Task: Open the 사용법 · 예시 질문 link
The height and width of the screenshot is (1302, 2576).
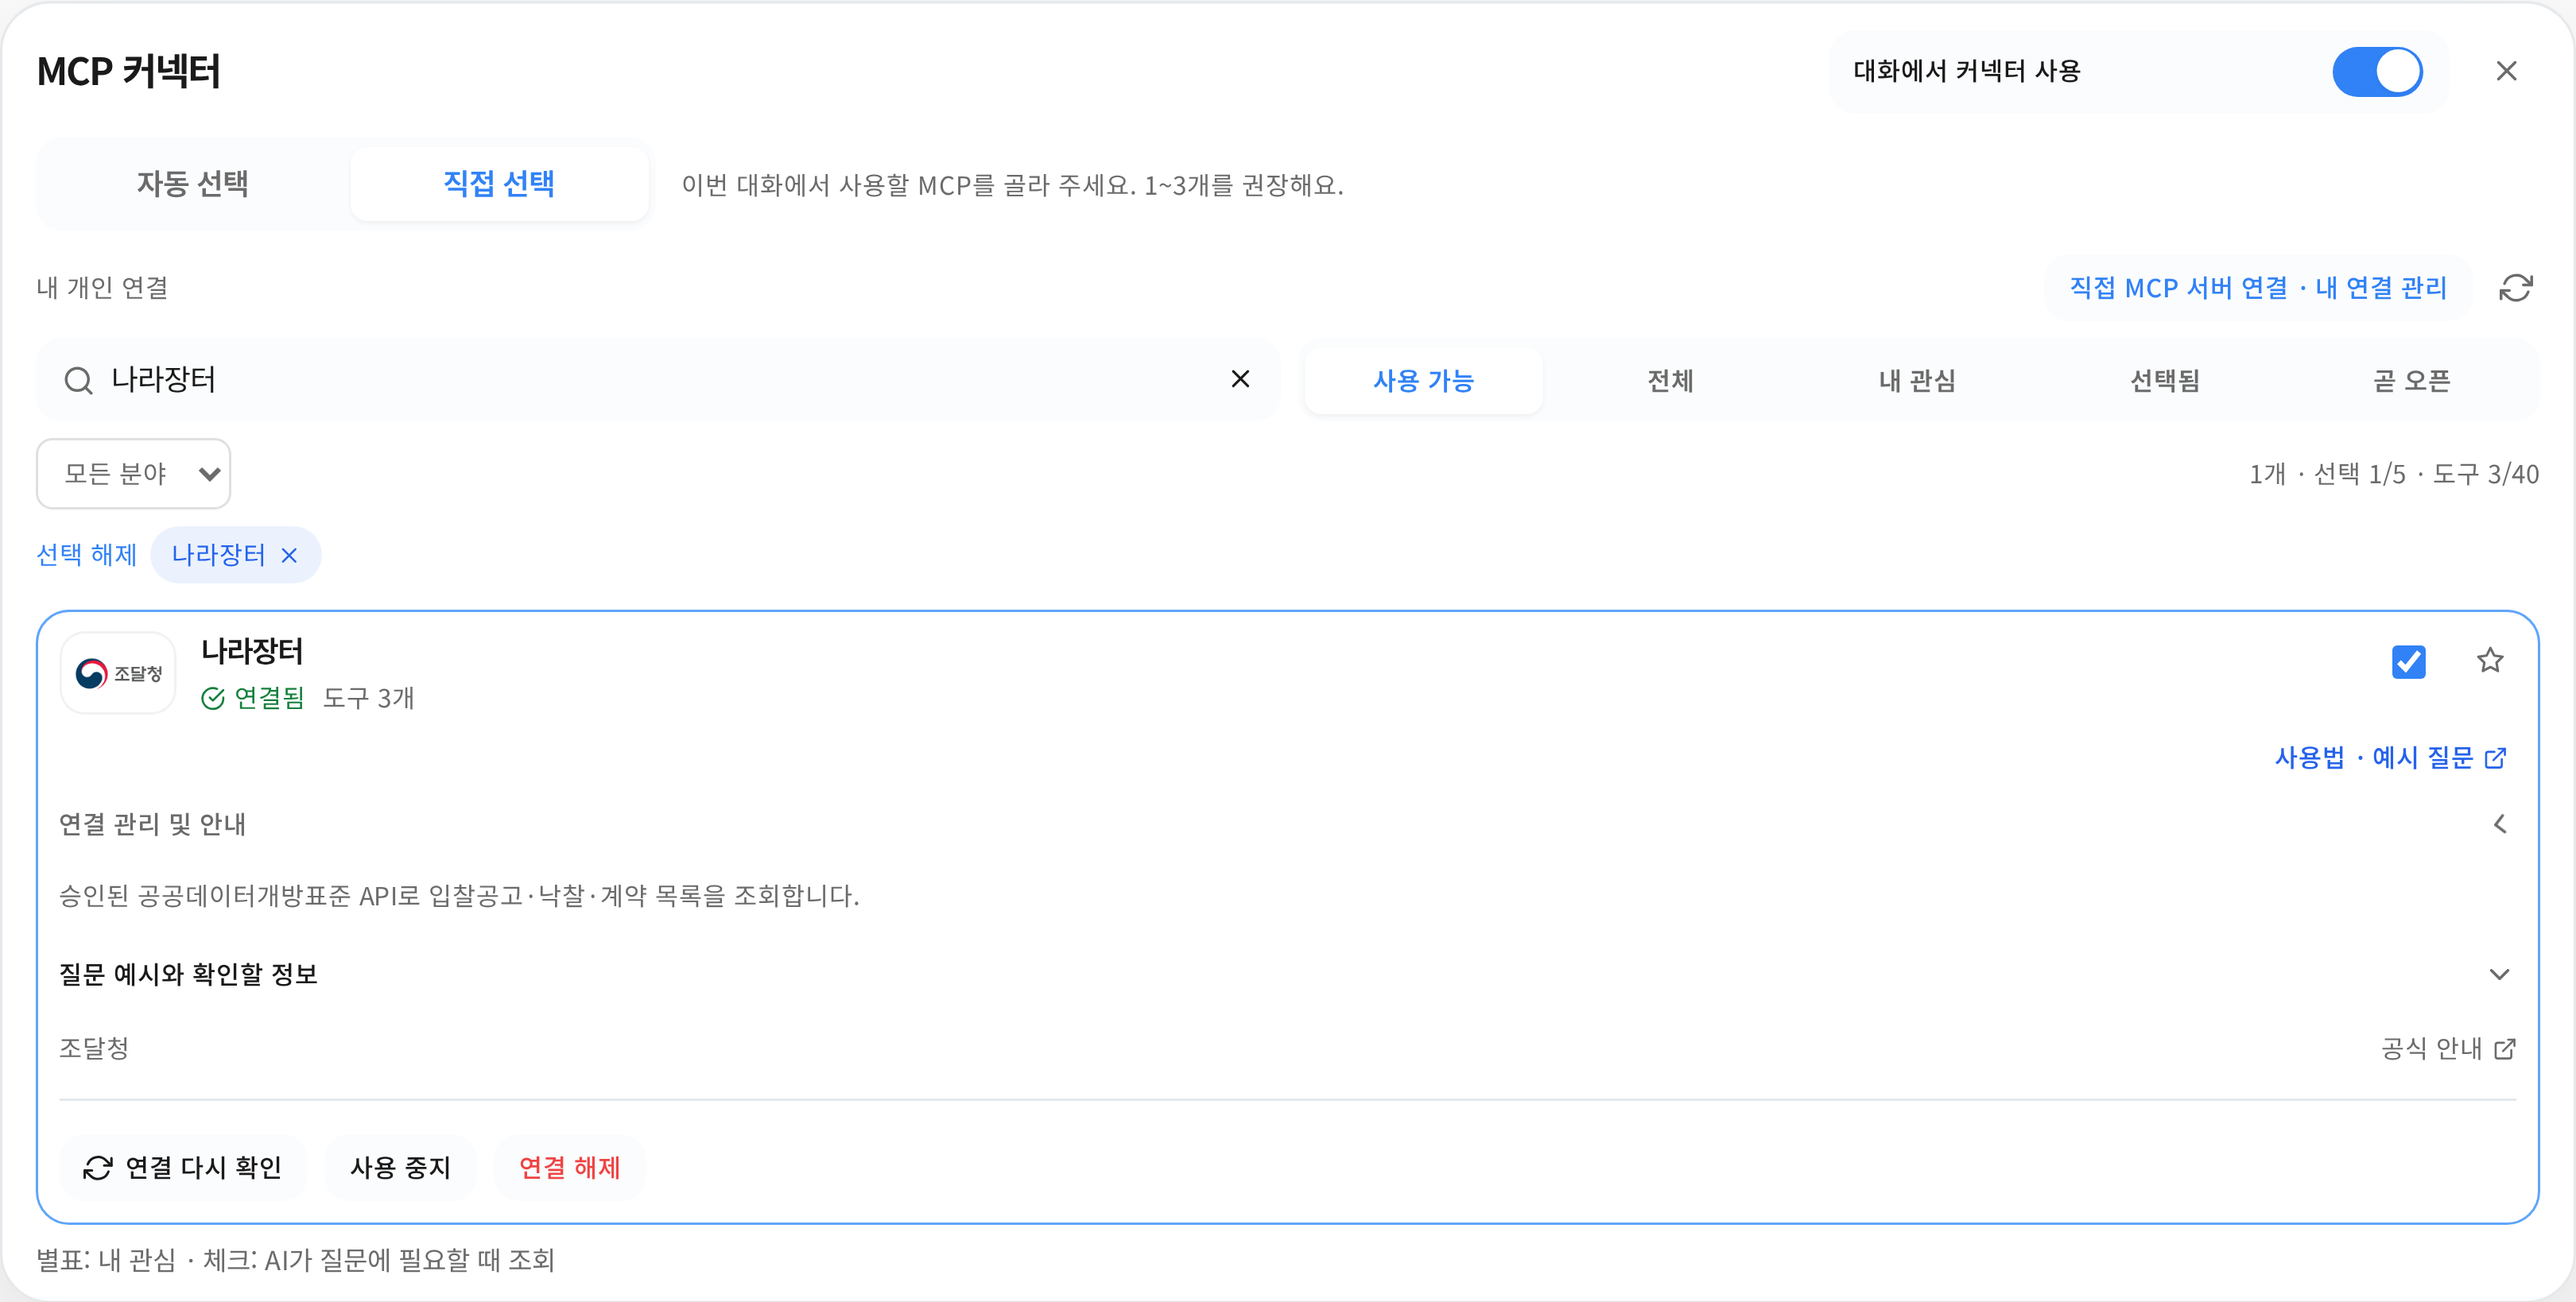Action: (x=2391, y=758)
